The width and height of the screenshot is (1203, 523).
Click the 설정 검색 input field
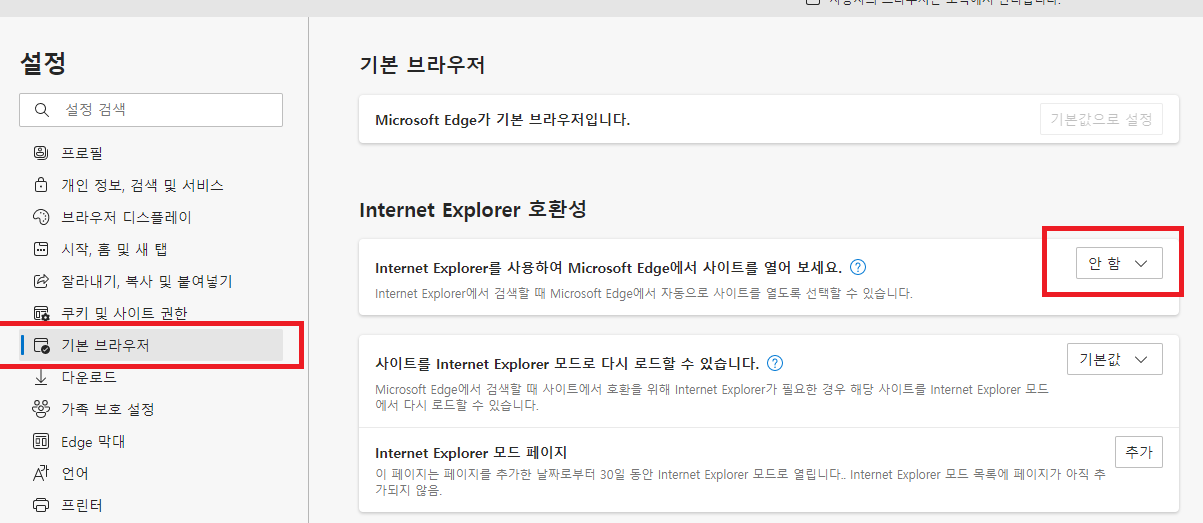click(151, 110)
